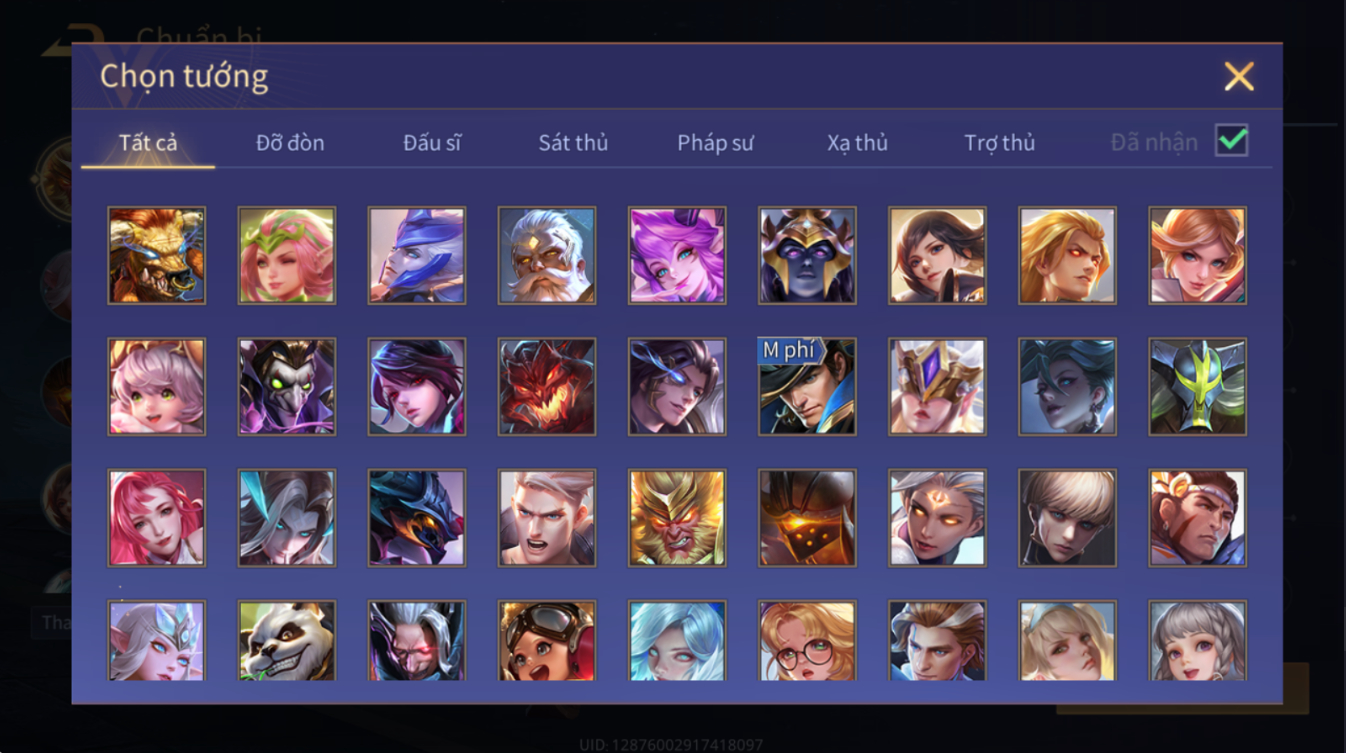Screen dimensions: 1346x753
Task: Choose the hero tagged M phí
Action: [807, 386]
